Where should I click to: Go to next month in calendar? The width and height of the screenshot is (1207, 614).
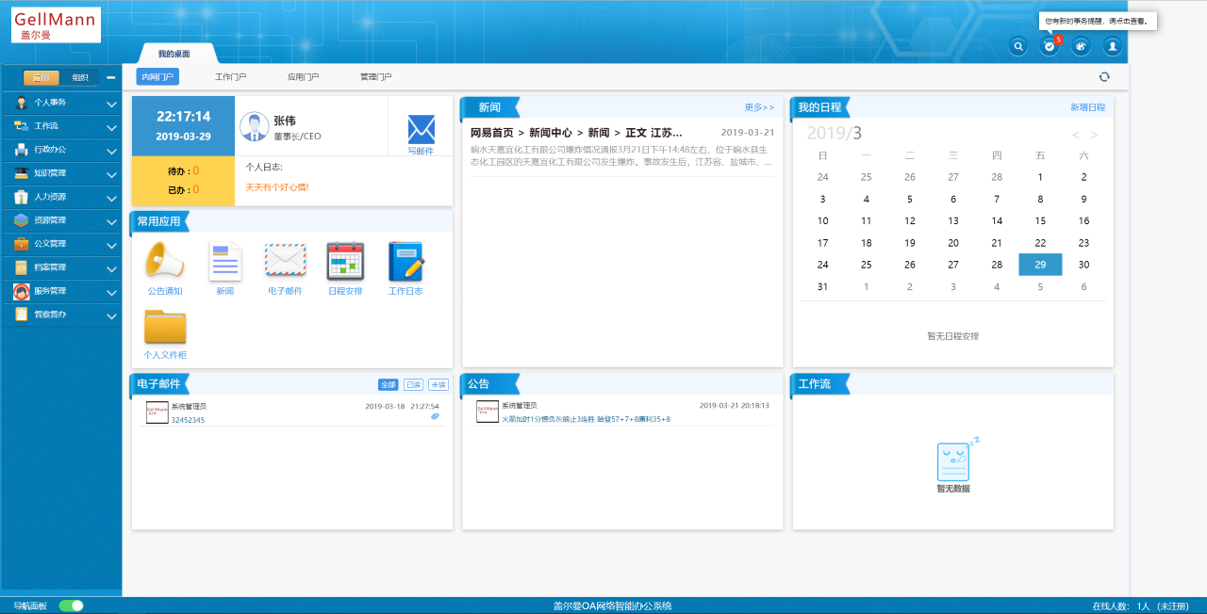[1094, 135]
